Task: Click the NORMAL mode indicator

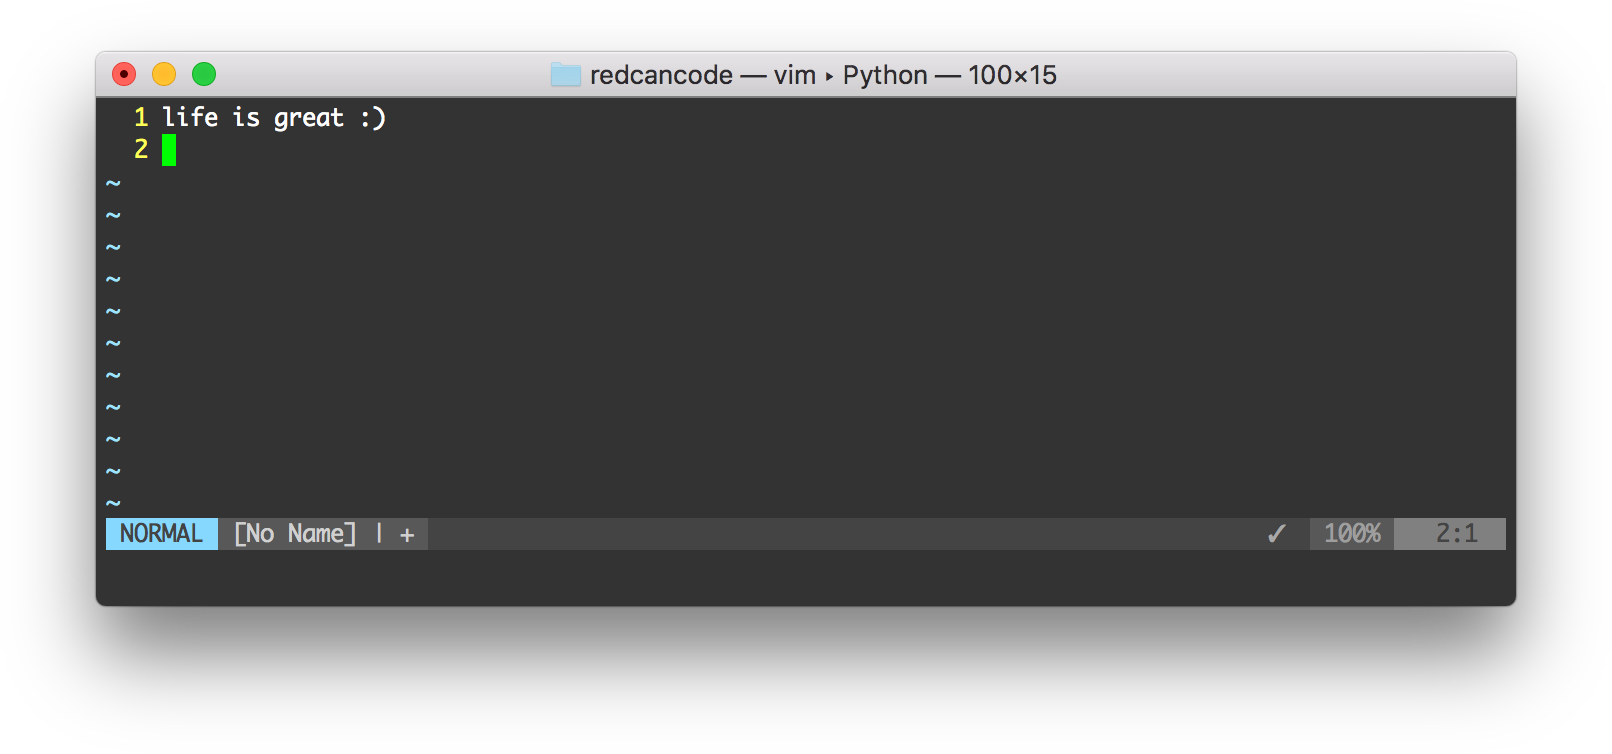Action: [x=161, y=534]
